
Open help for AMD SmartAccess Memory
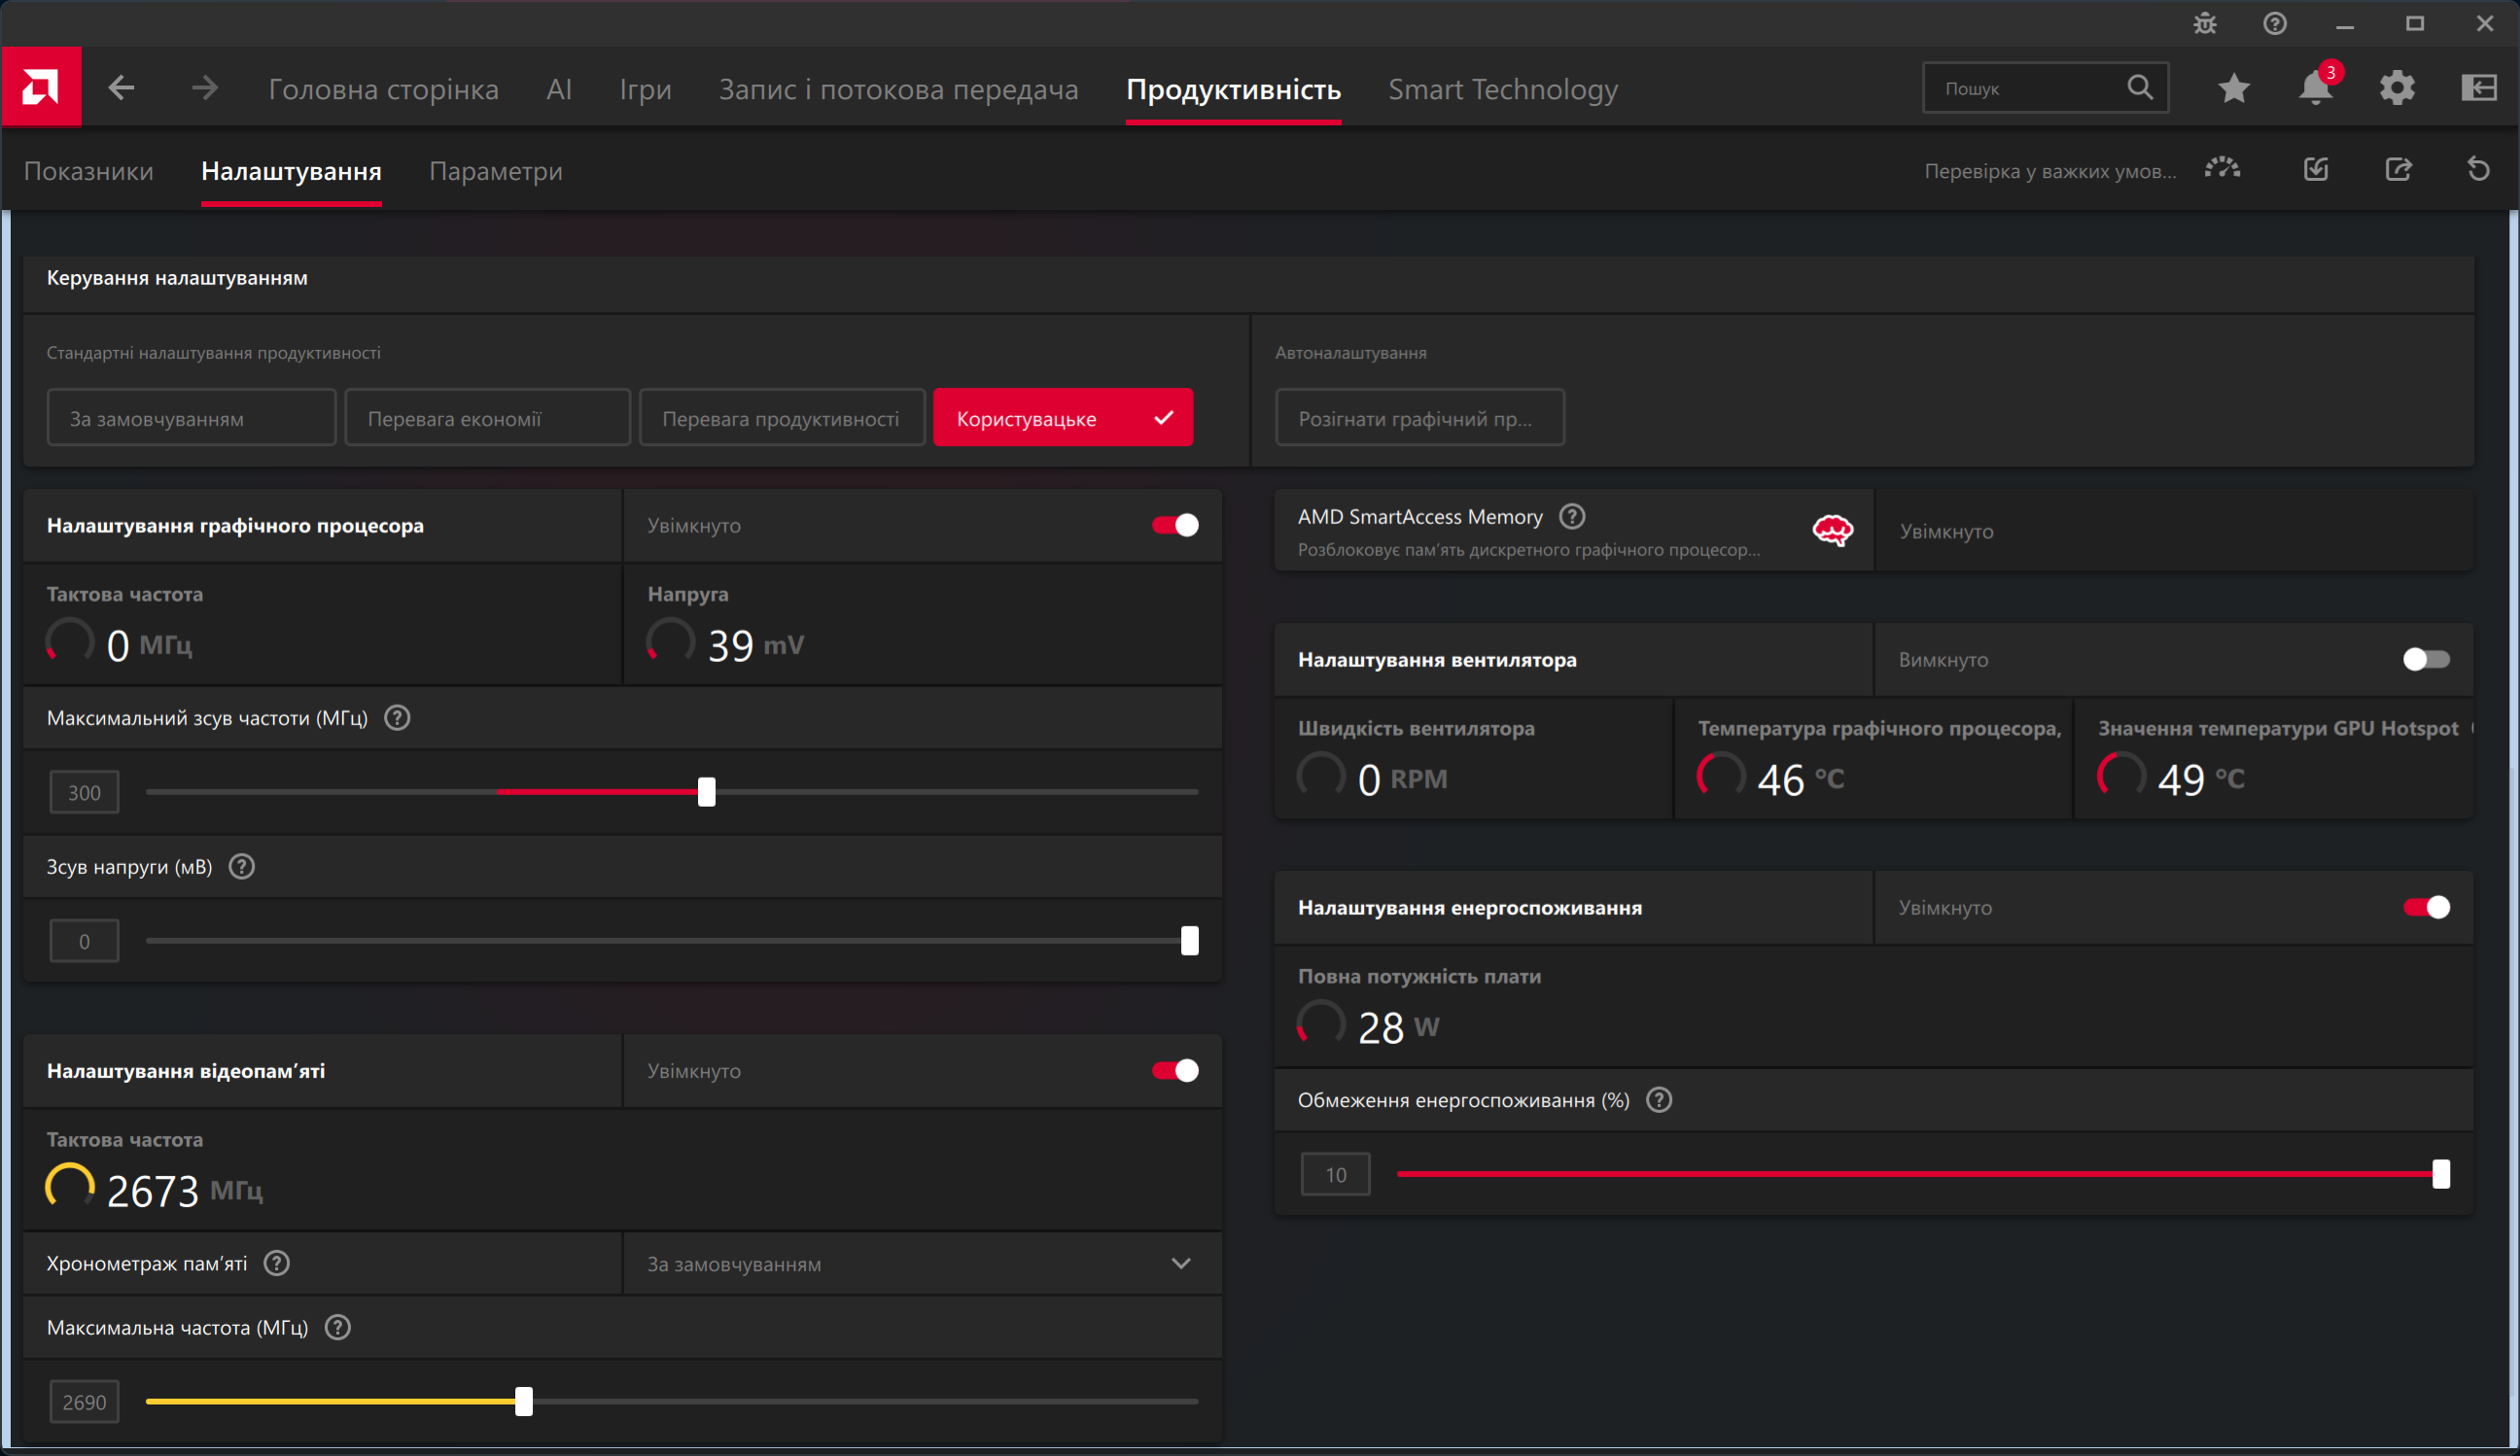[1572, 516]
